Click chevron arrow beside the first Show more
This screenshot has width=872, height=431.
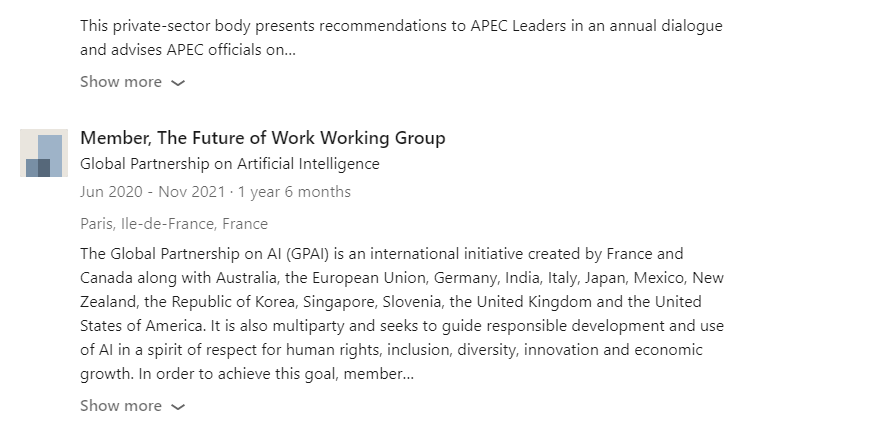pyautogui.click(x=177, y=83)
